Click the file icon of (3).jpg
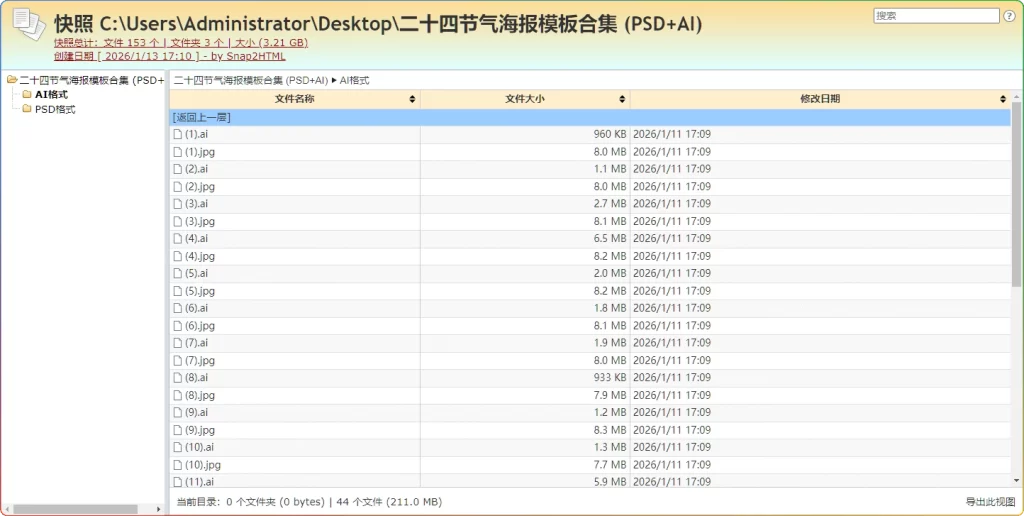 pyautogui.click(x=178, y=221)
